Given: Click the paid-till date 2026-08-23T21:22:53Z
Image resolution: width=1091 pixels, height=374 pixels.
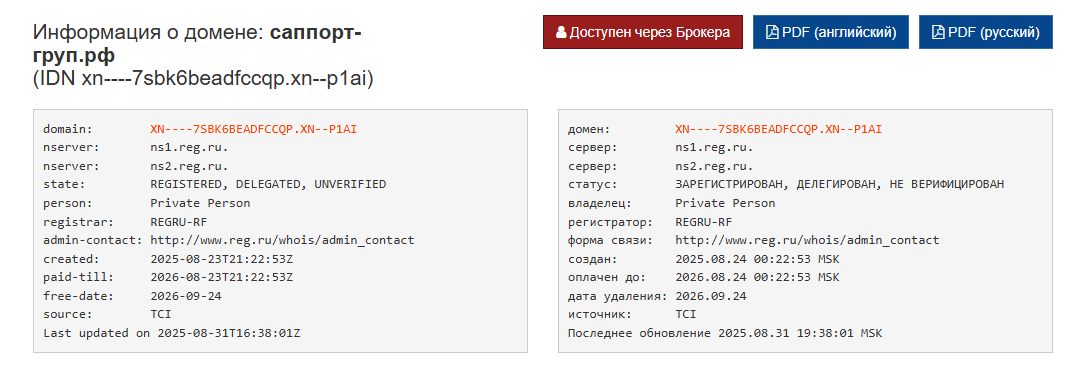Looking at the screenshot, I should (x=221, y=277).
